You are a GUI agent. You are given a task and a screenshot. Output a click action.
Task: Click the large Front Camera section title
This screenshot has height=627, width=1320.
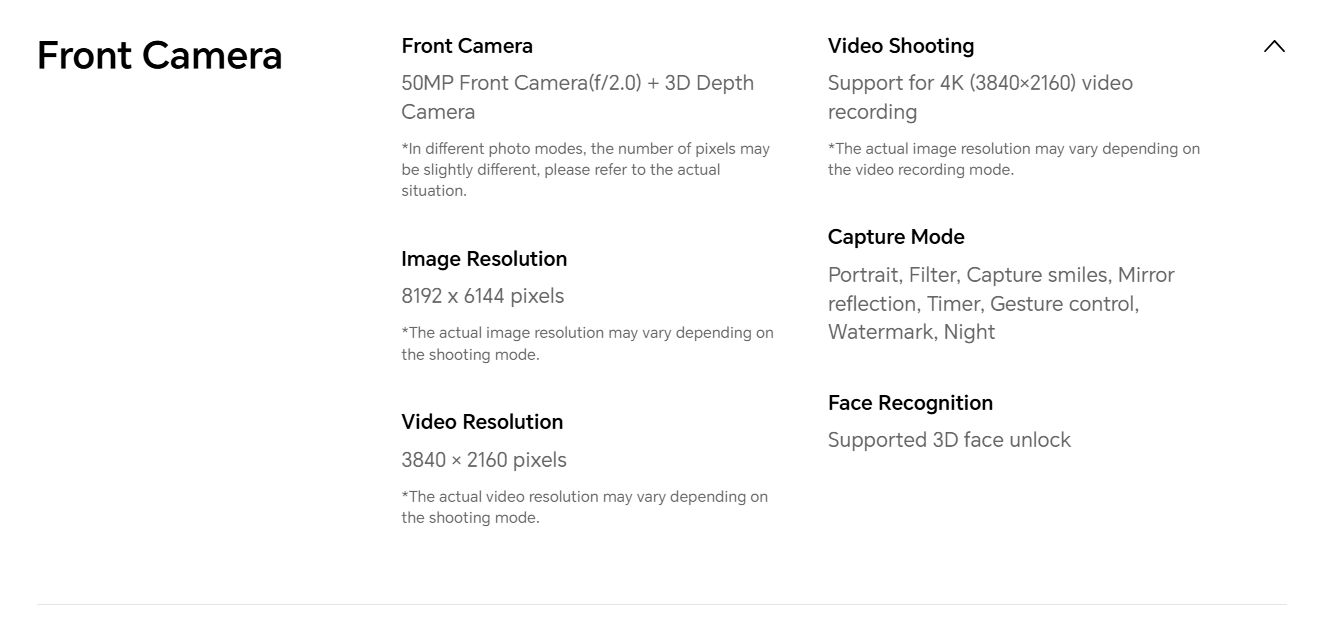(x=160, y=56)
